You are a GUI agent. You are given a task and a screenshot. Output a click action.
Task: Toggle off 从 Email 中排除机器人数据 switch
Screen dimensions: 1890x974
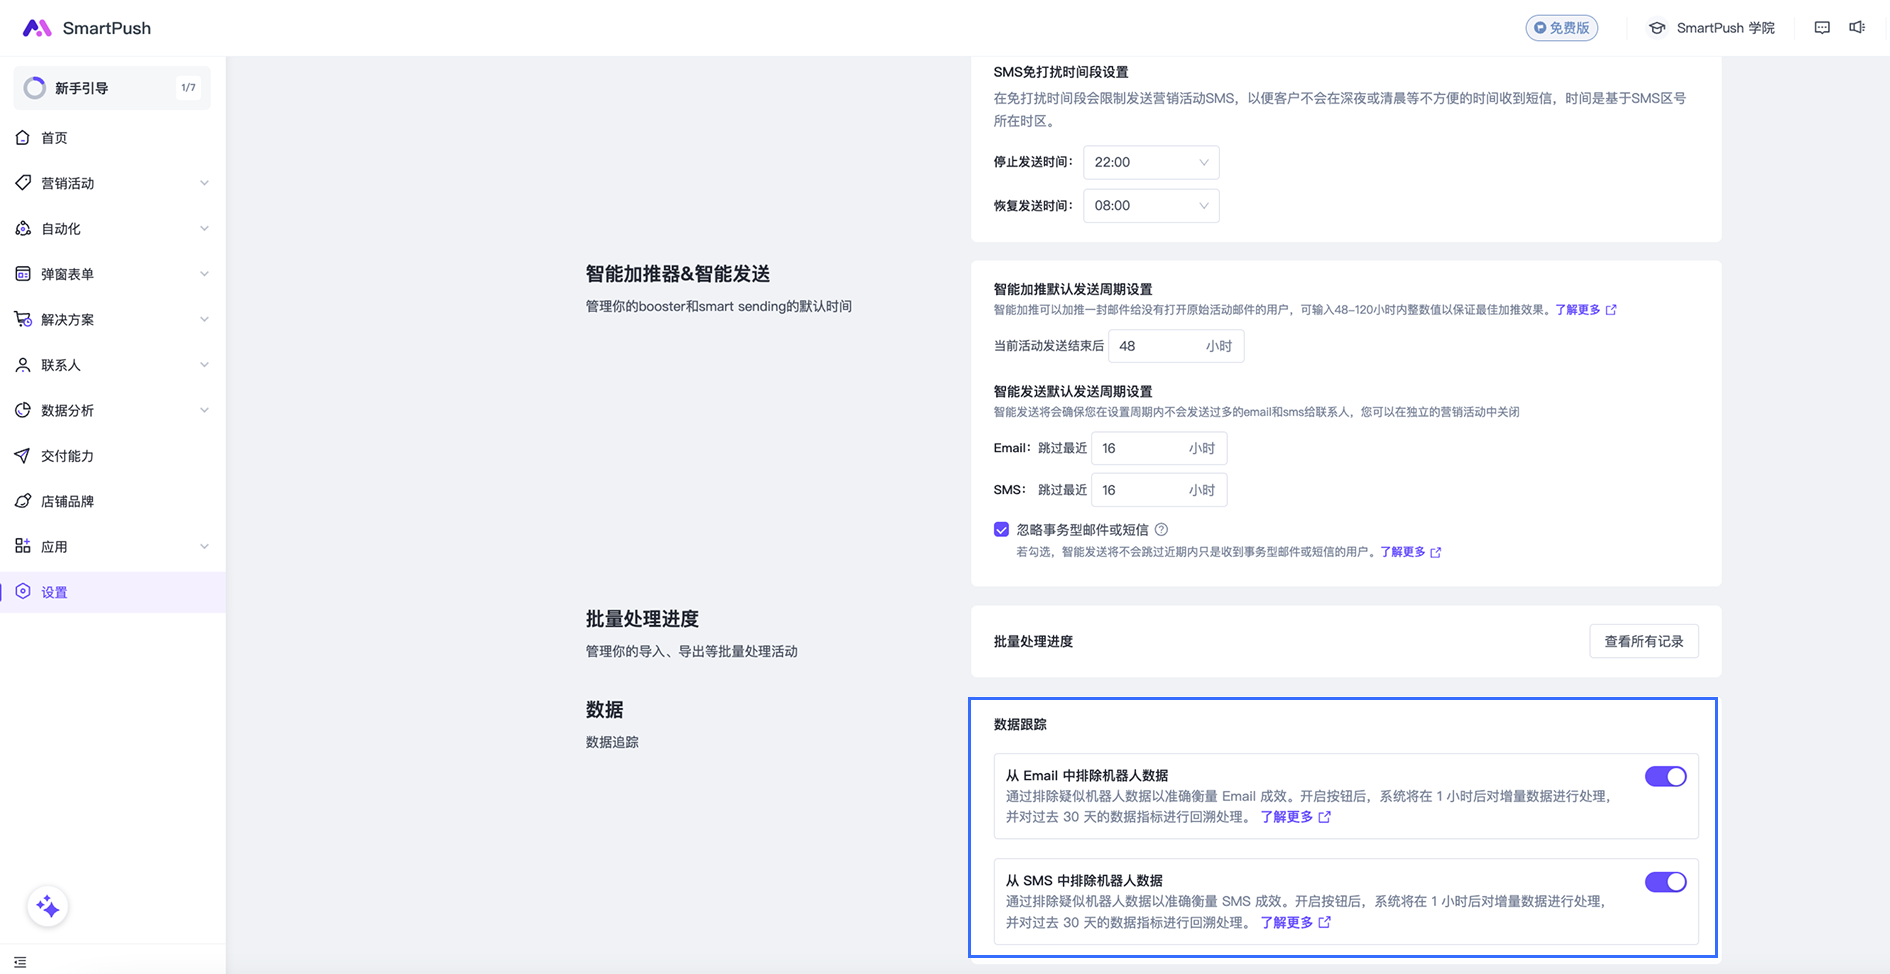[x=1665, y=777]
